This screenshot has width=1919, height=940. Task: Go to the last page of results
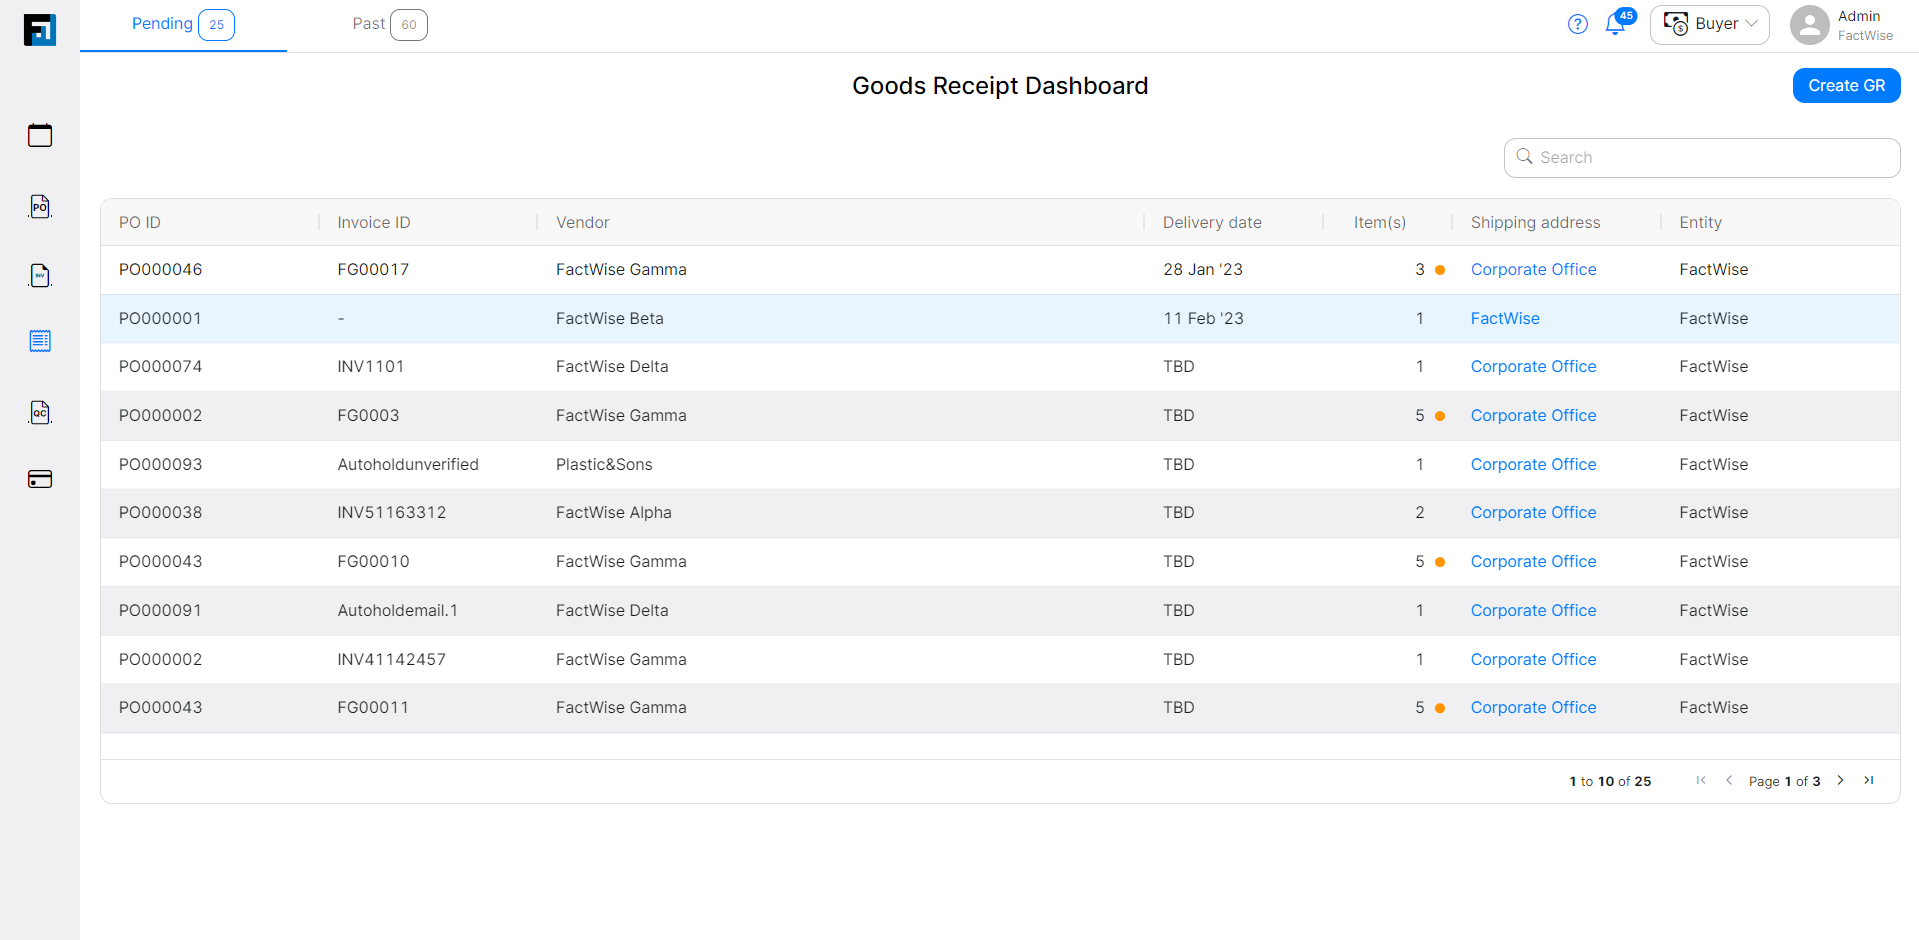click(1868, 781)
